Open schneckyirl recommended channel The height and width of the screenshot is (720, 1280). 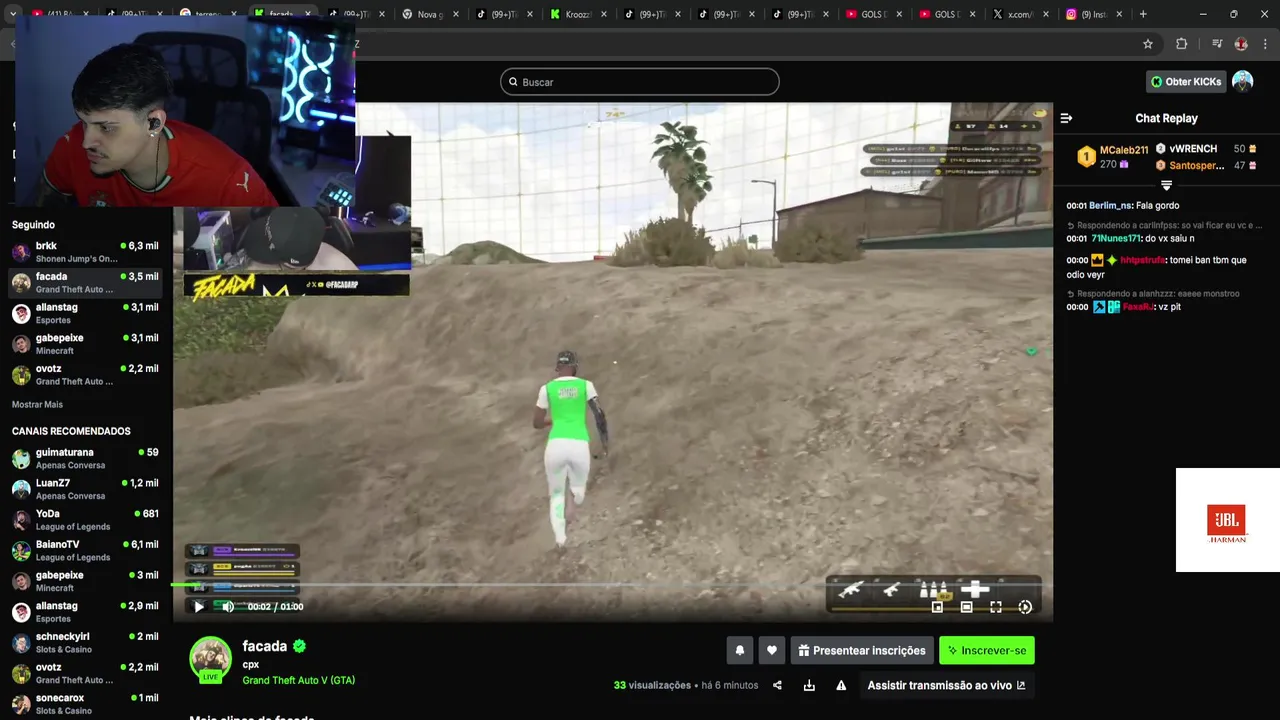[x=85, y=643]
